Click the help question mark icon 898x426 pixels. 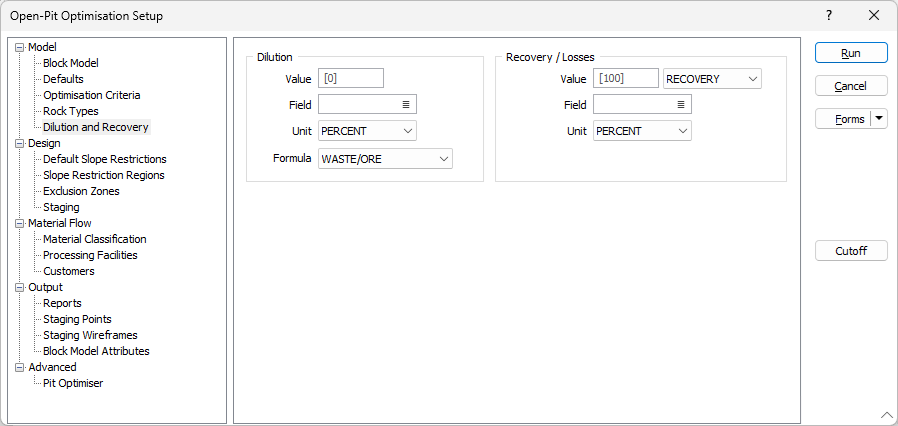(829, 15)
